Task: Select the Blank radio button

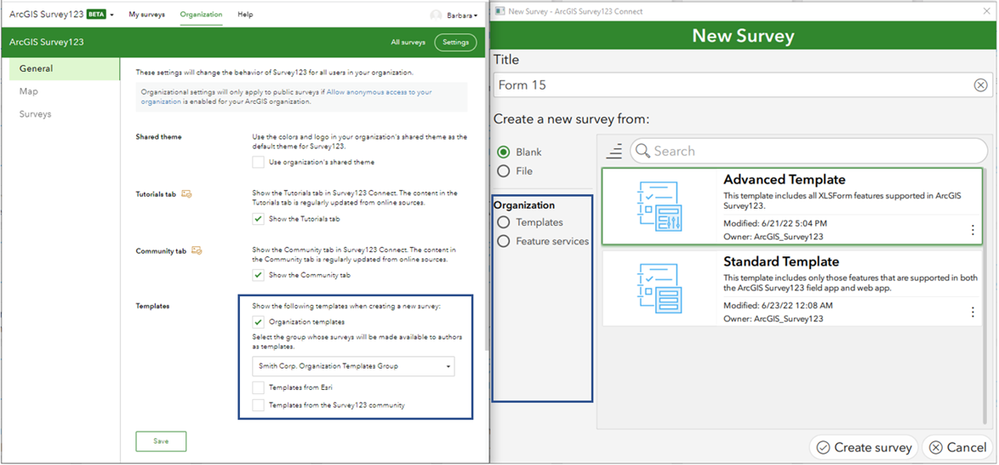Action: click(x=503, y=152)
